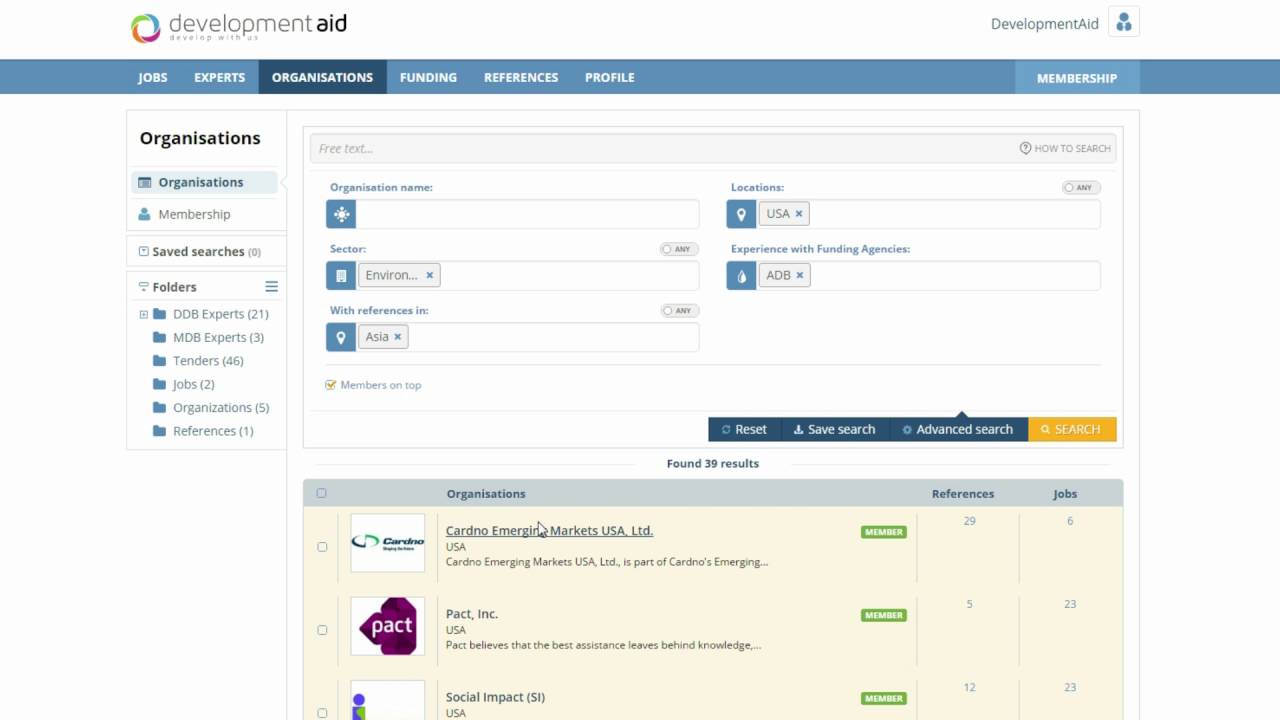Click the Save search button
The width and height of the screenshot is (1280, 720).
[x=834, y=429]
